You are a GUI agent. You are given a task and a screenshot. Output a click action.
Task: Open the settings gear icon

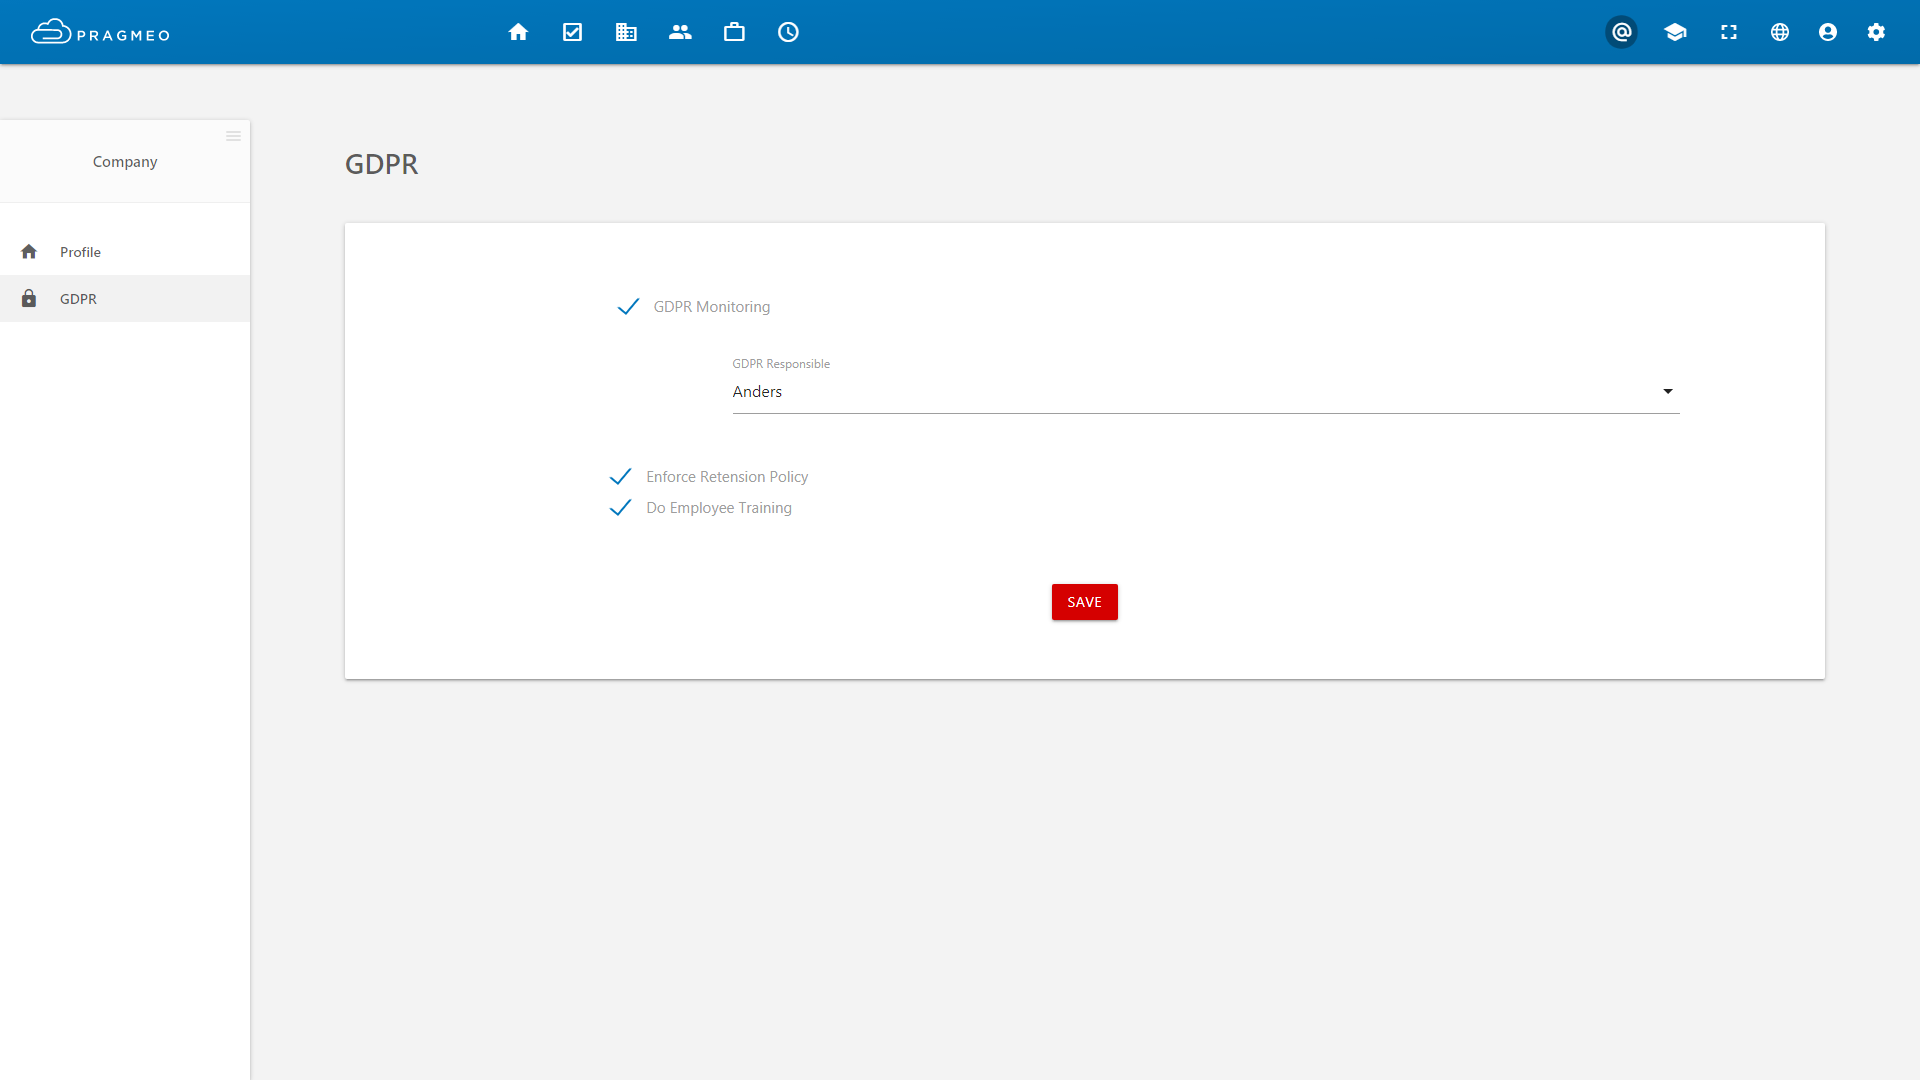[x=1876, y=32]
